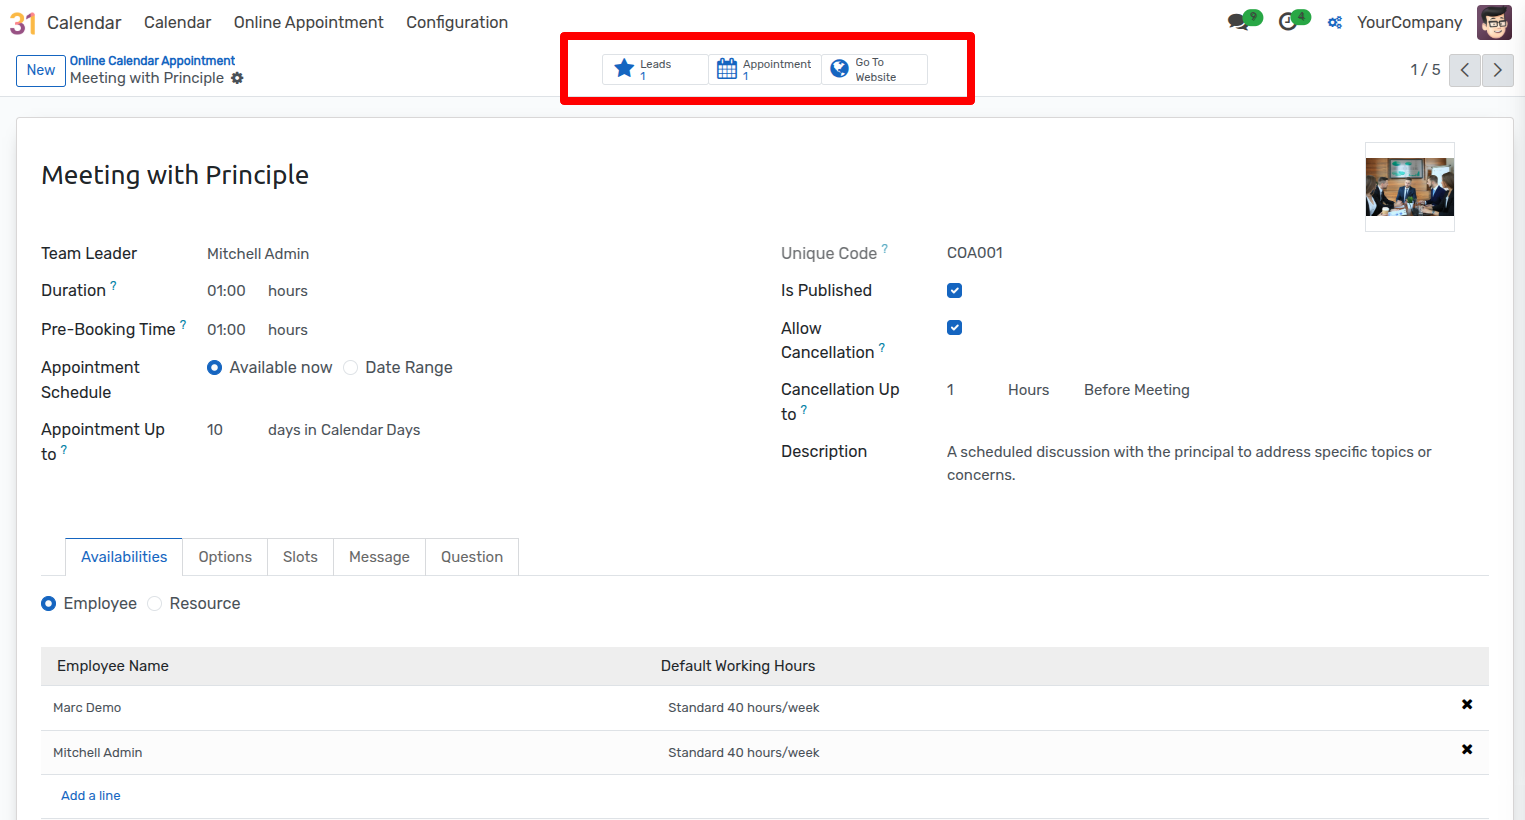
Task: Open the Configuration menu
Action: pos(456,22)
